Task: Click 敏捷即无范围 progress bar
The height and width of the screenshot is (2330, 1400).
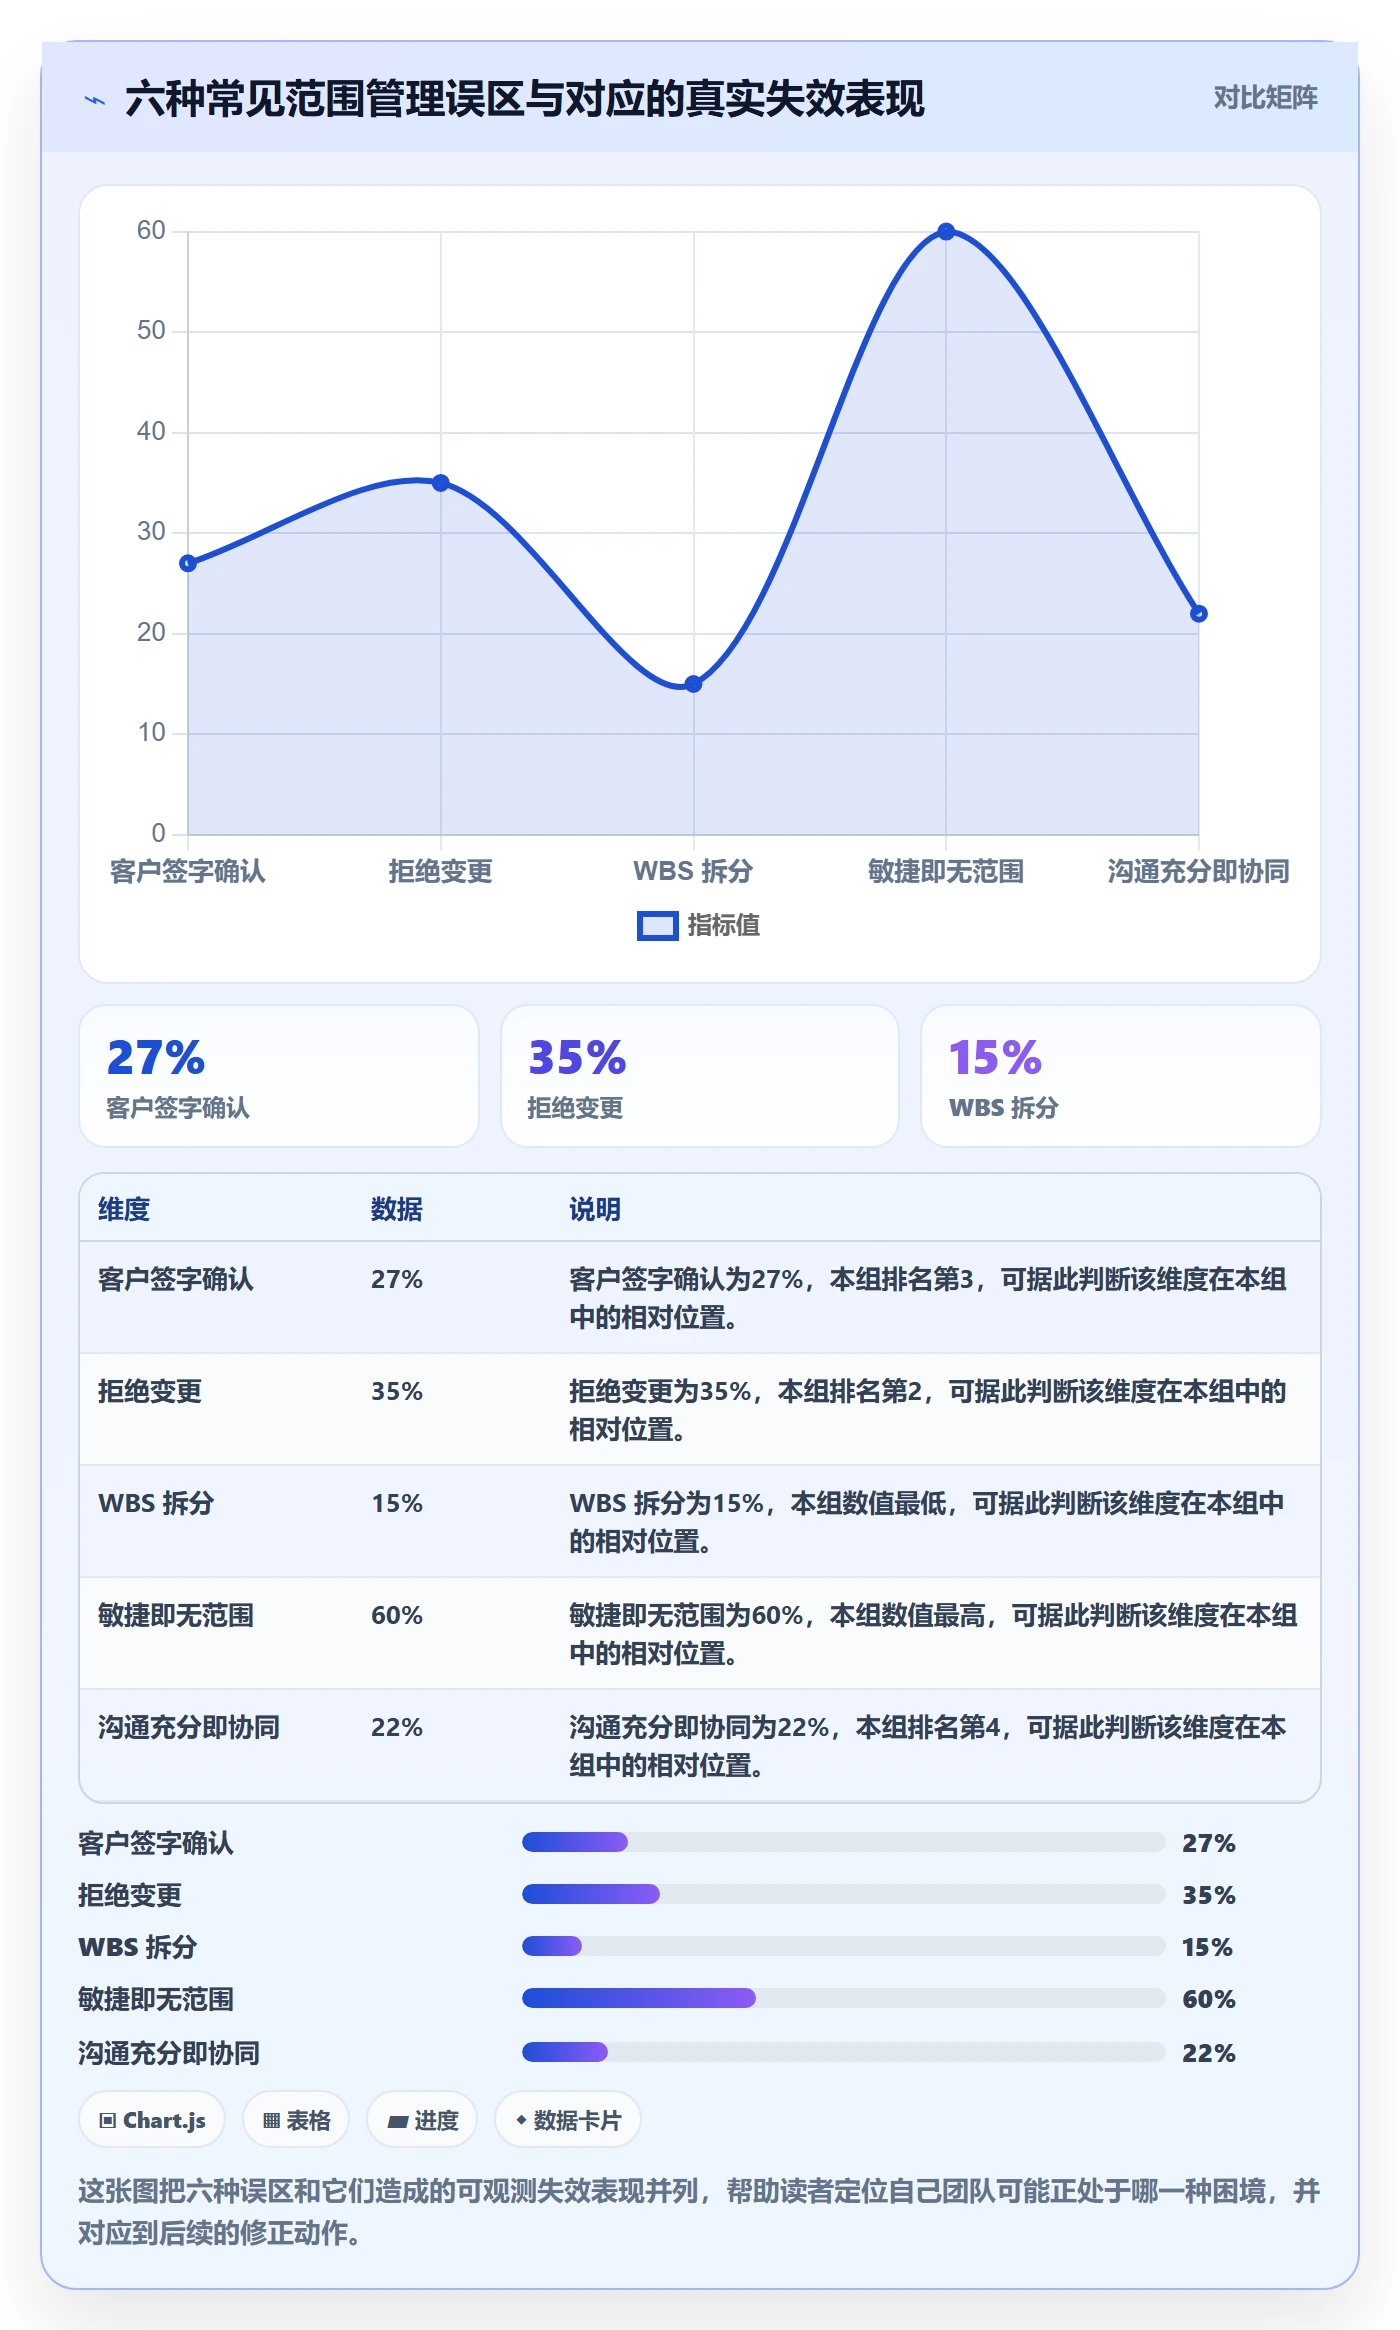Action: coord(843,1998)
